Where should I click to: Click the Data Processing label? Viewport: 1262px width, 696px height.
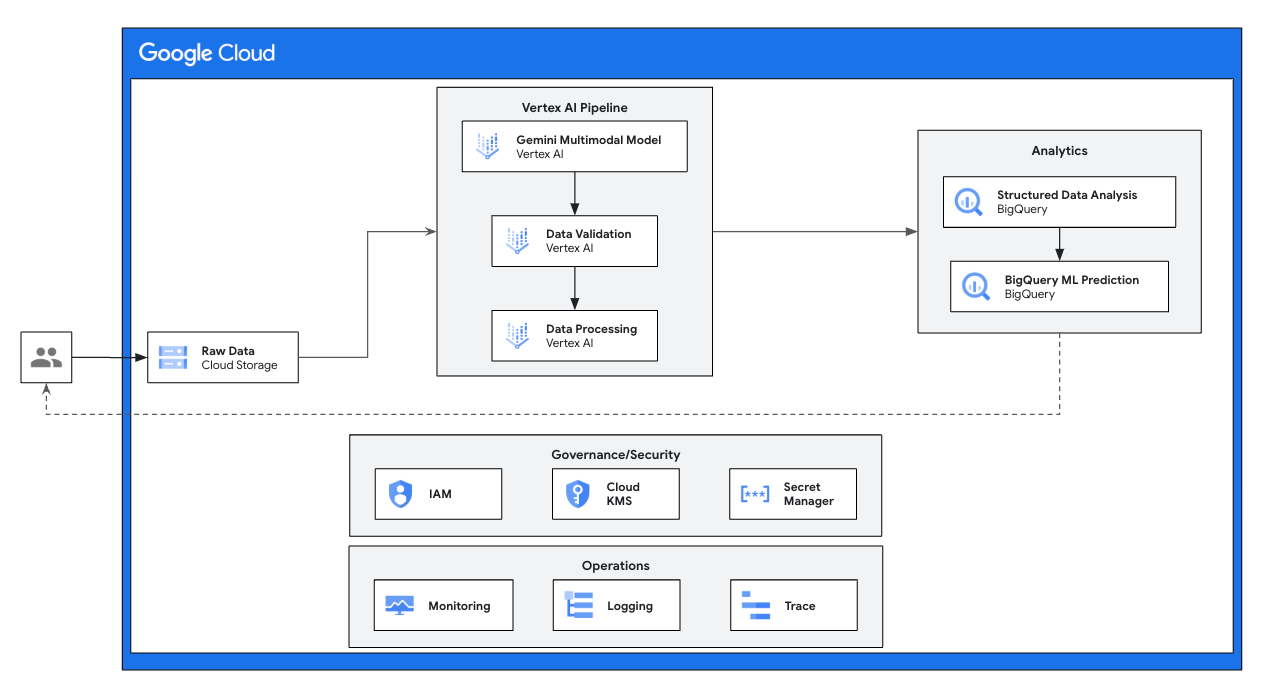591,329
